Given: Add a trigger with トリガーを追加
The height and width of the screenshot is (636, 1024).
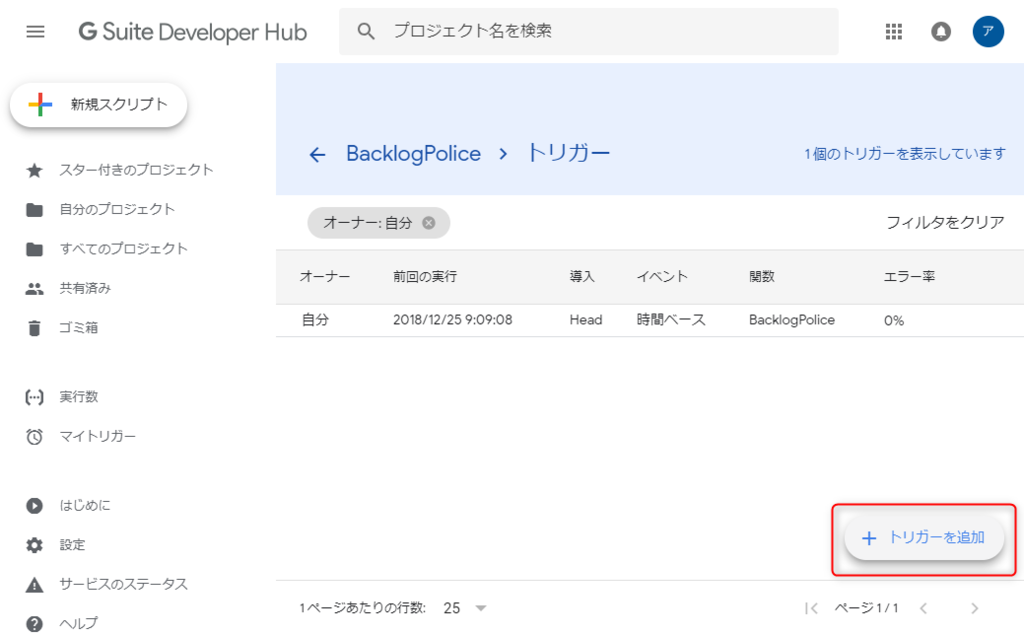Looking at the screenshot, I should click(924, 538).
